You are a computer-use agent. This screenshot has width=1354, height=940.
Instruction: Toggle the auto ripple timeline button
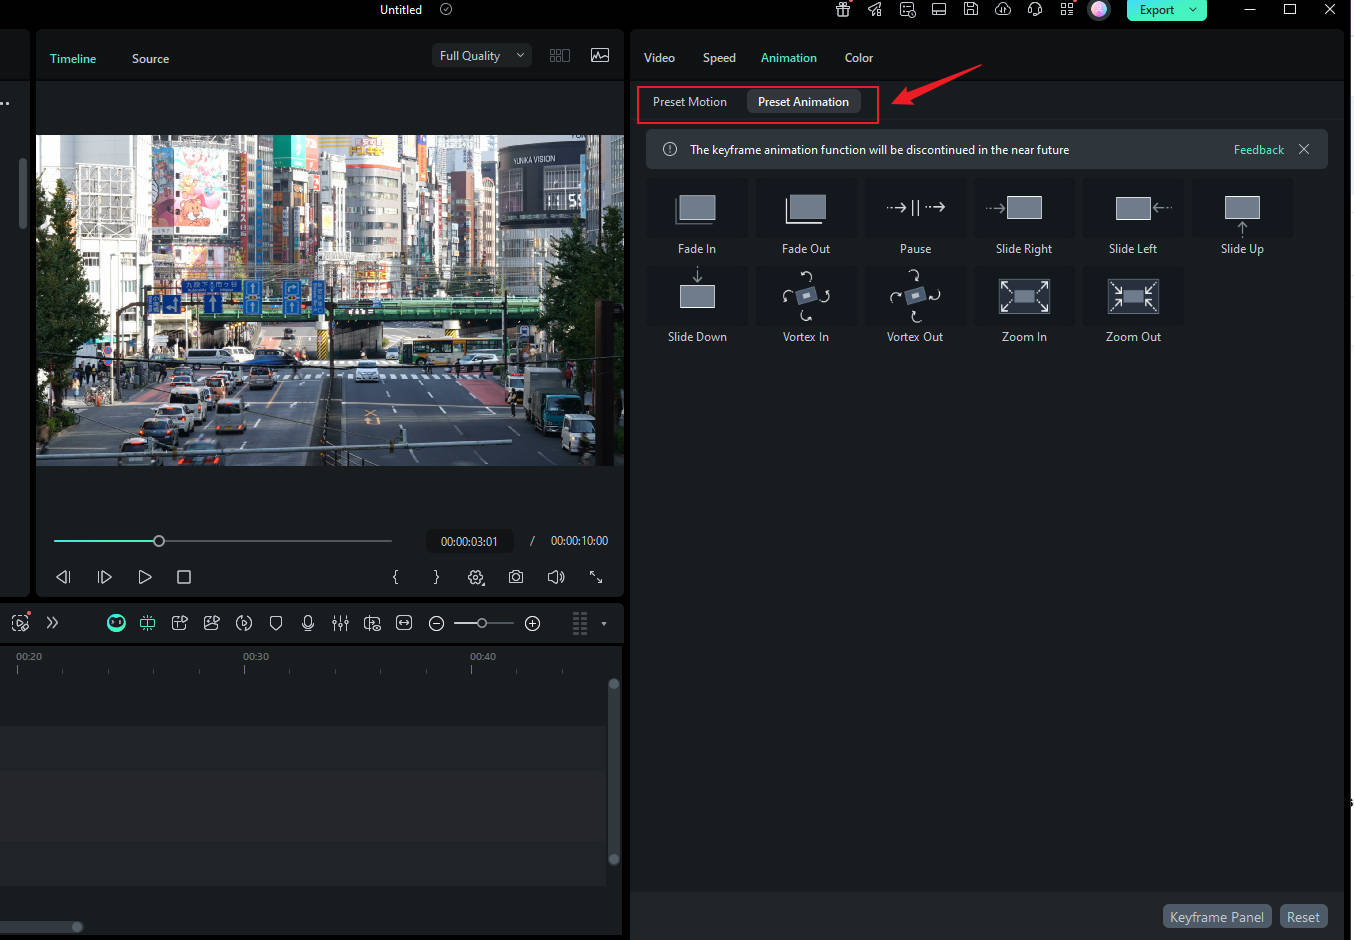coord(147,623)
